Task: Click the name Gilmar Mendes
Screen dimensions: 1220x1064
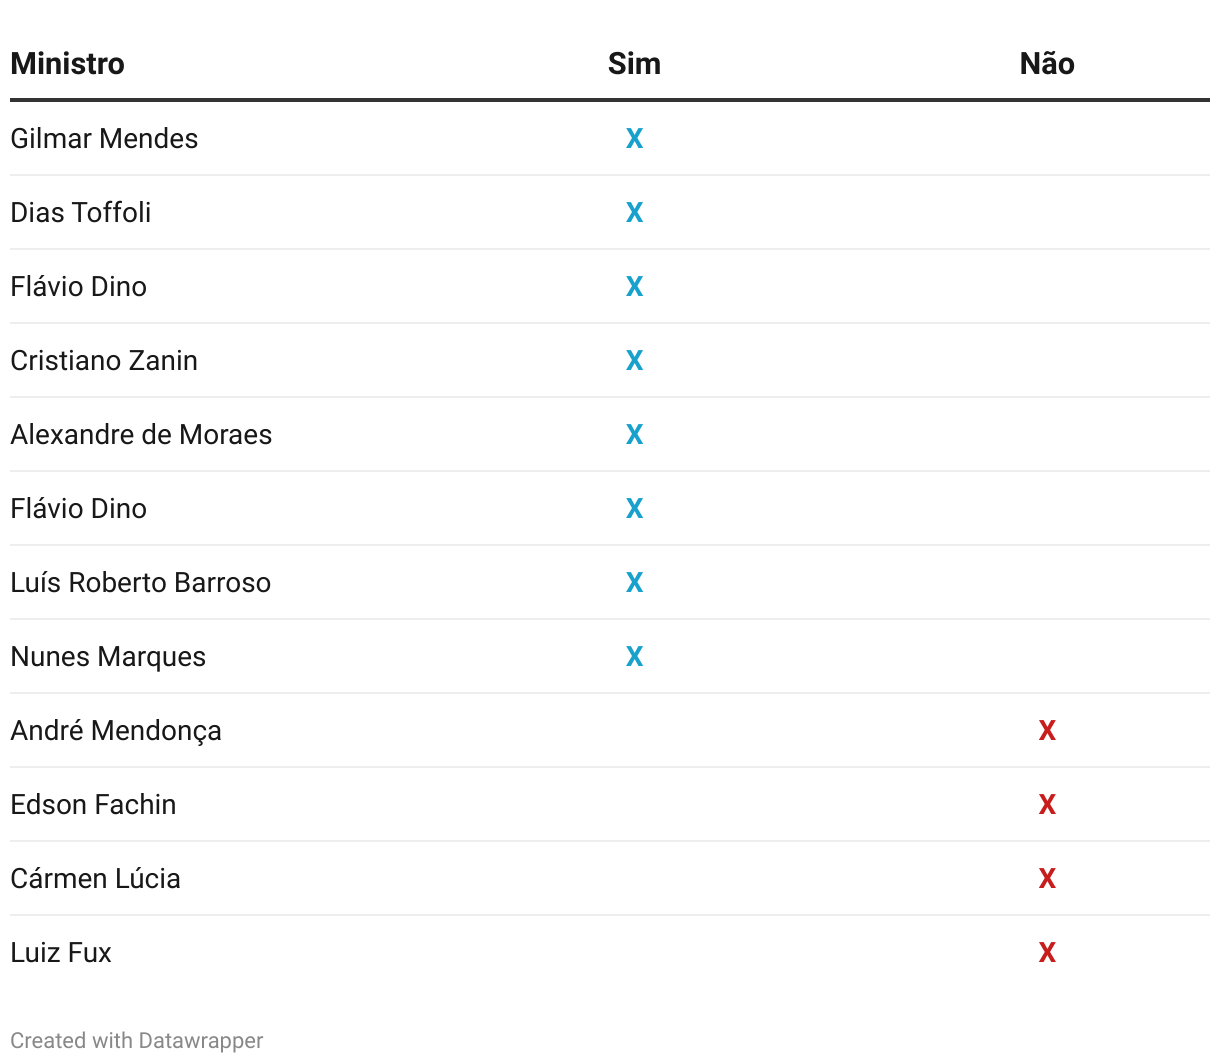Action: 104,139
